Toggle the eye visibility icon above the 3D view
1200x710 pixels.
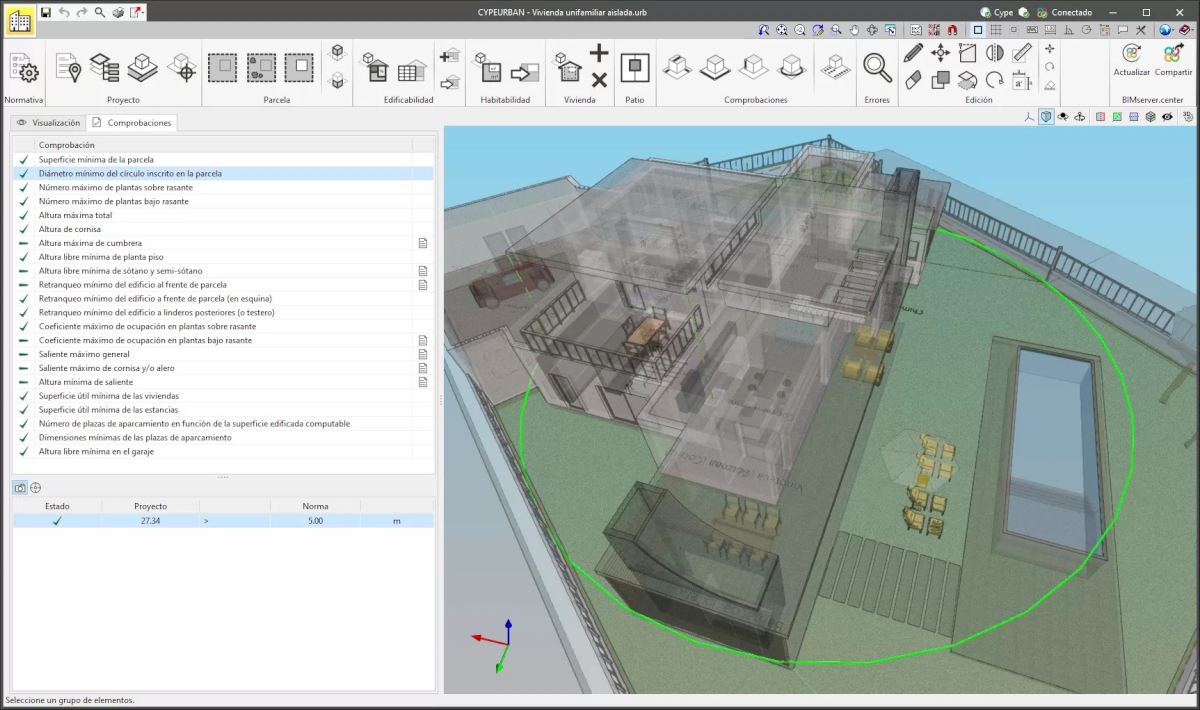(1166, 117)
